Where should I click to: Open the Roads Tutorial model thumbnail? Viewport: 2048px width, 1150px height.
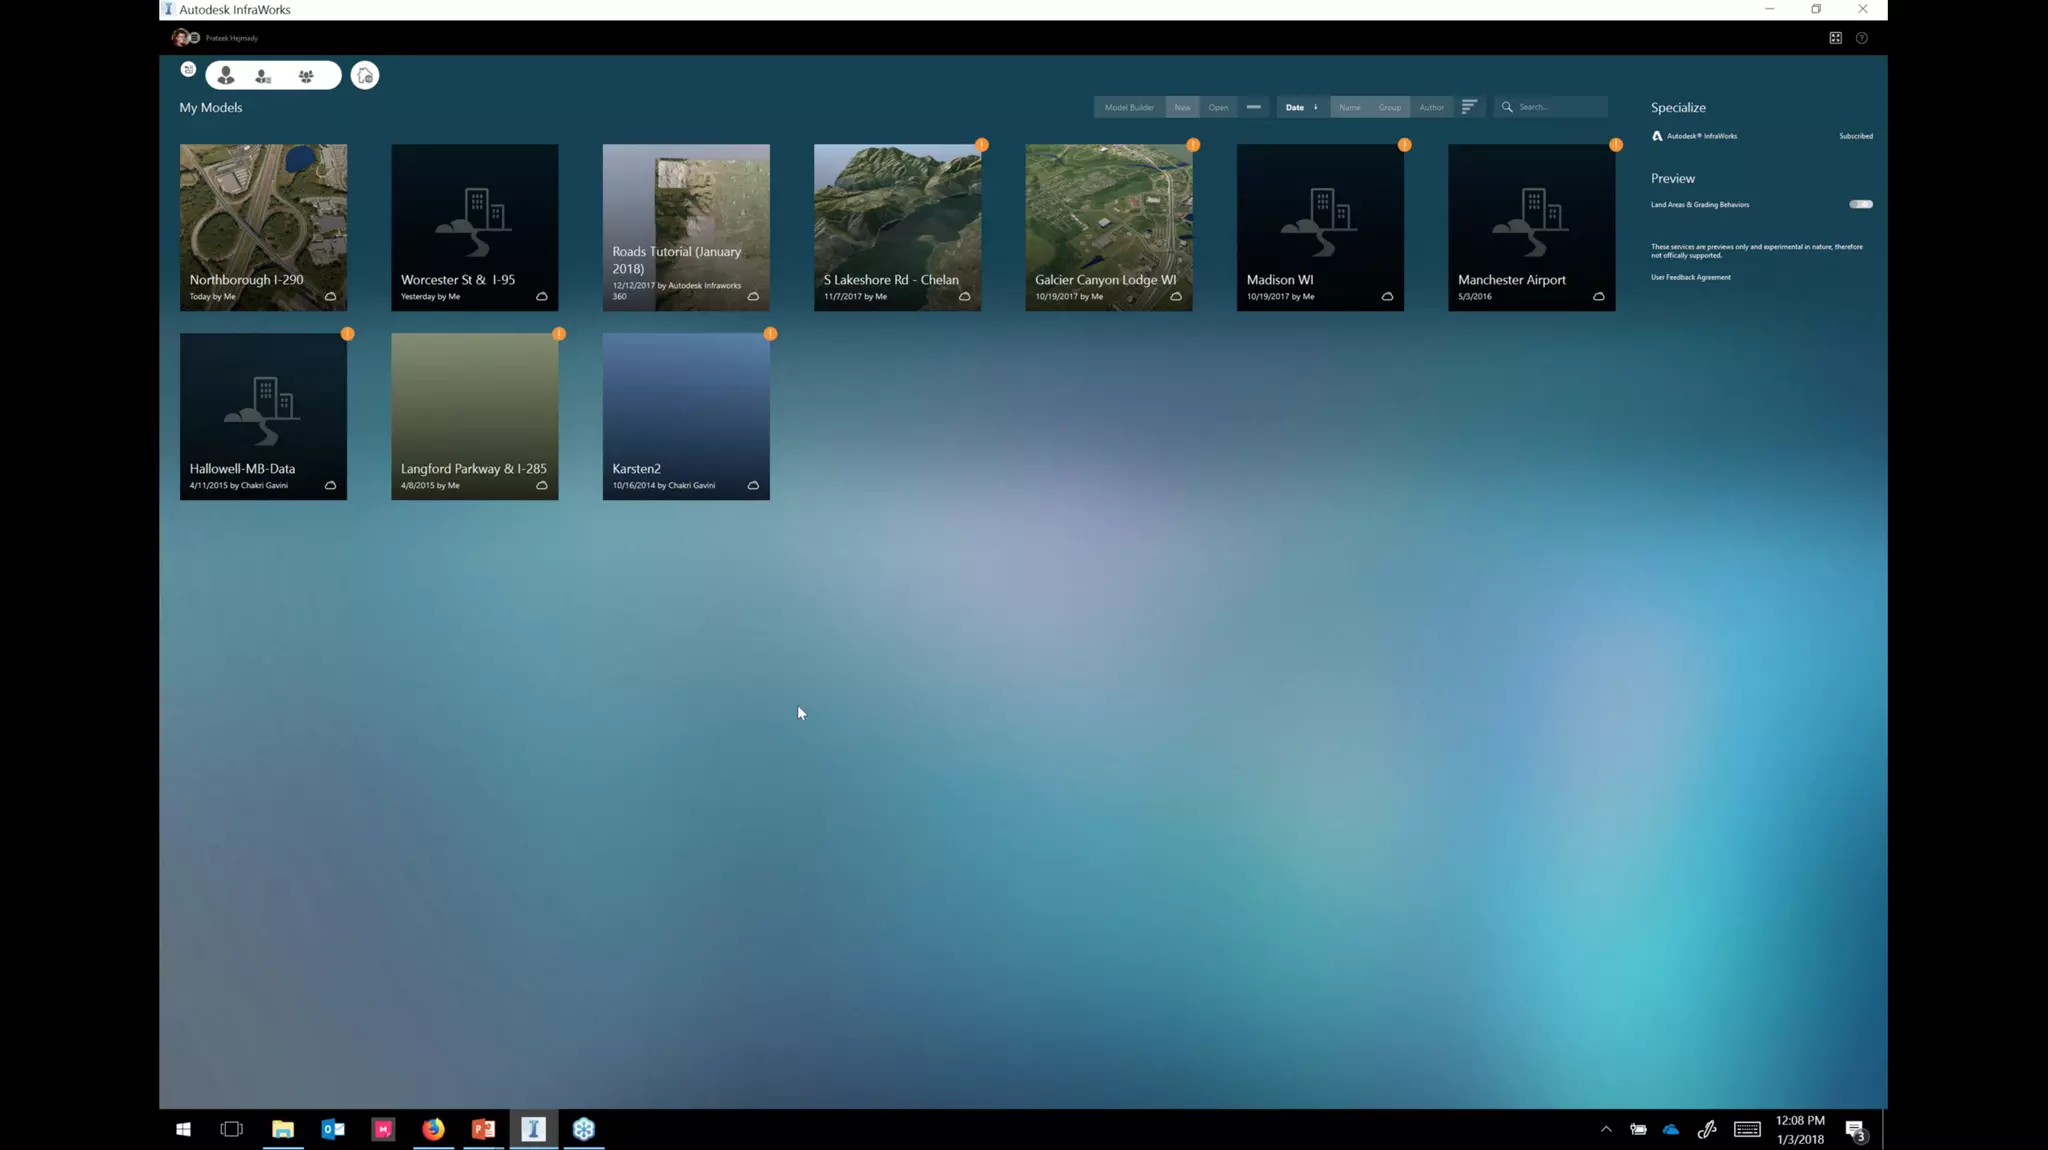(686, 210)
